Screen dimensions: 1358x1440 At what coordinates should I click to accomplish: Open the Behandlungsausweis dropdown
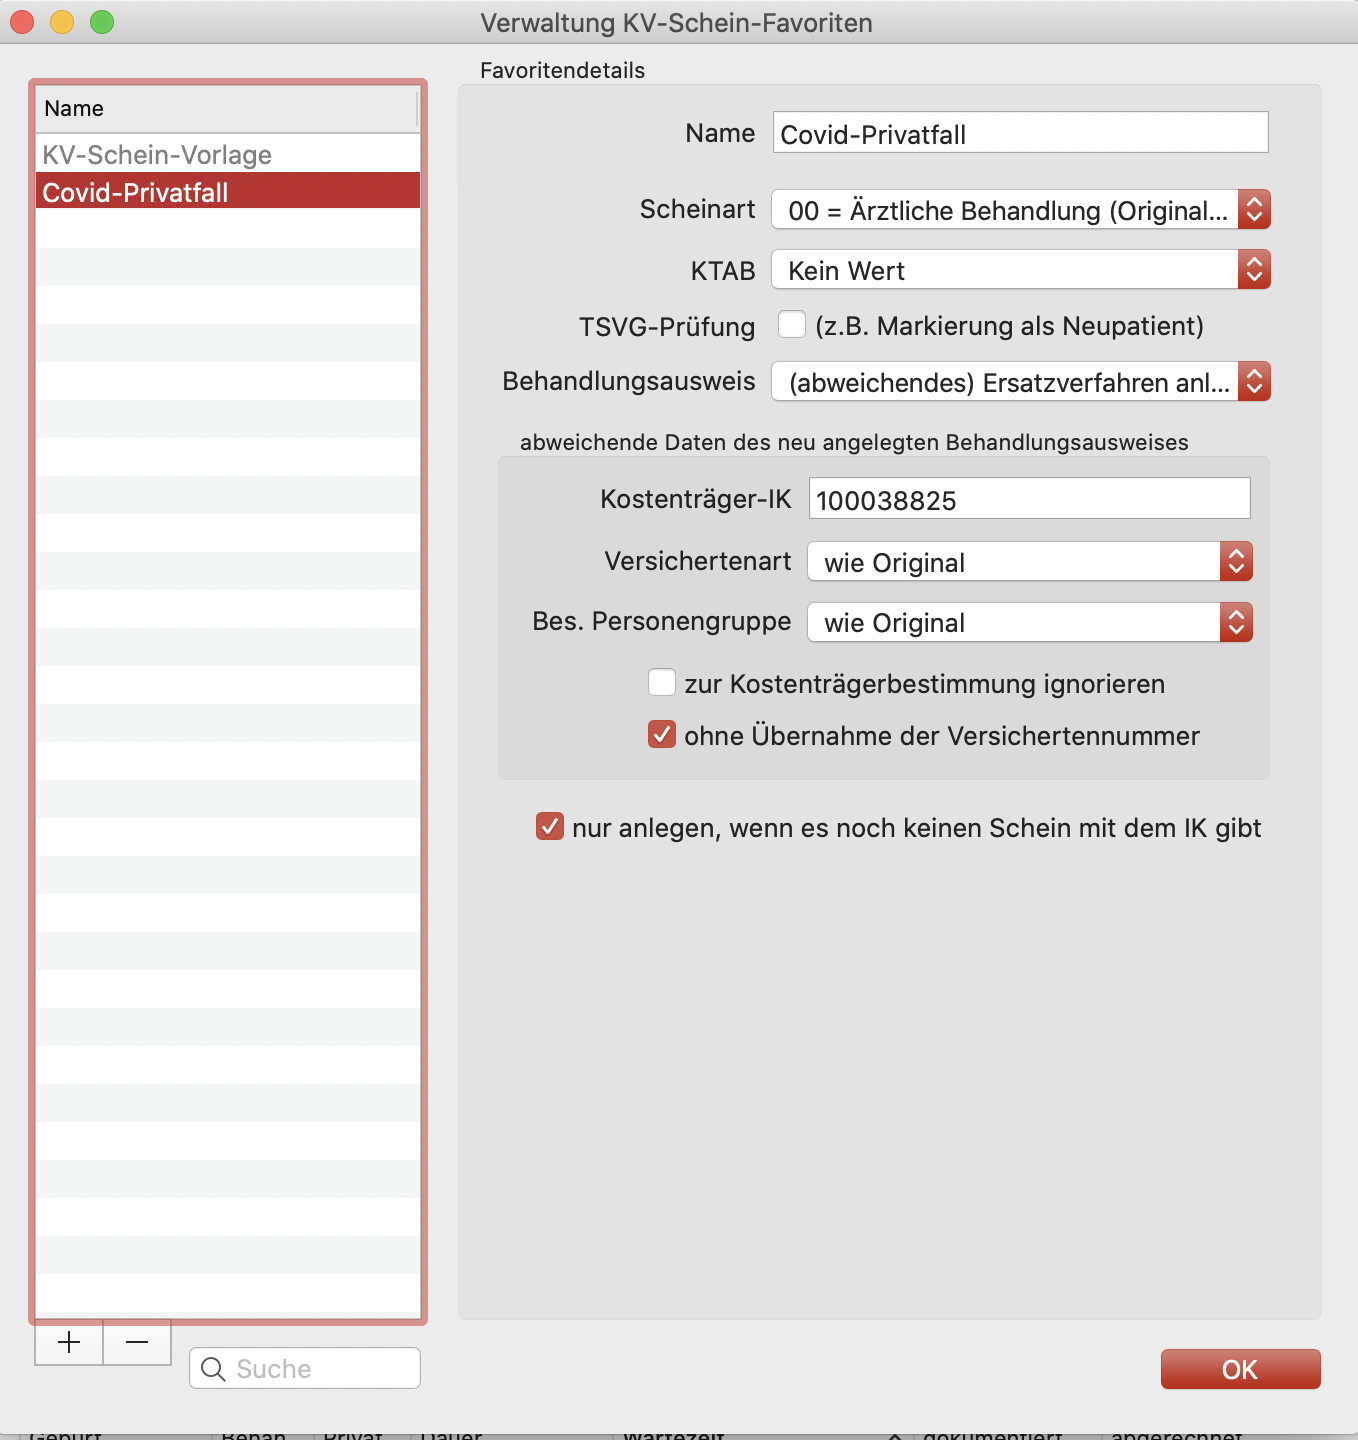1021,382
